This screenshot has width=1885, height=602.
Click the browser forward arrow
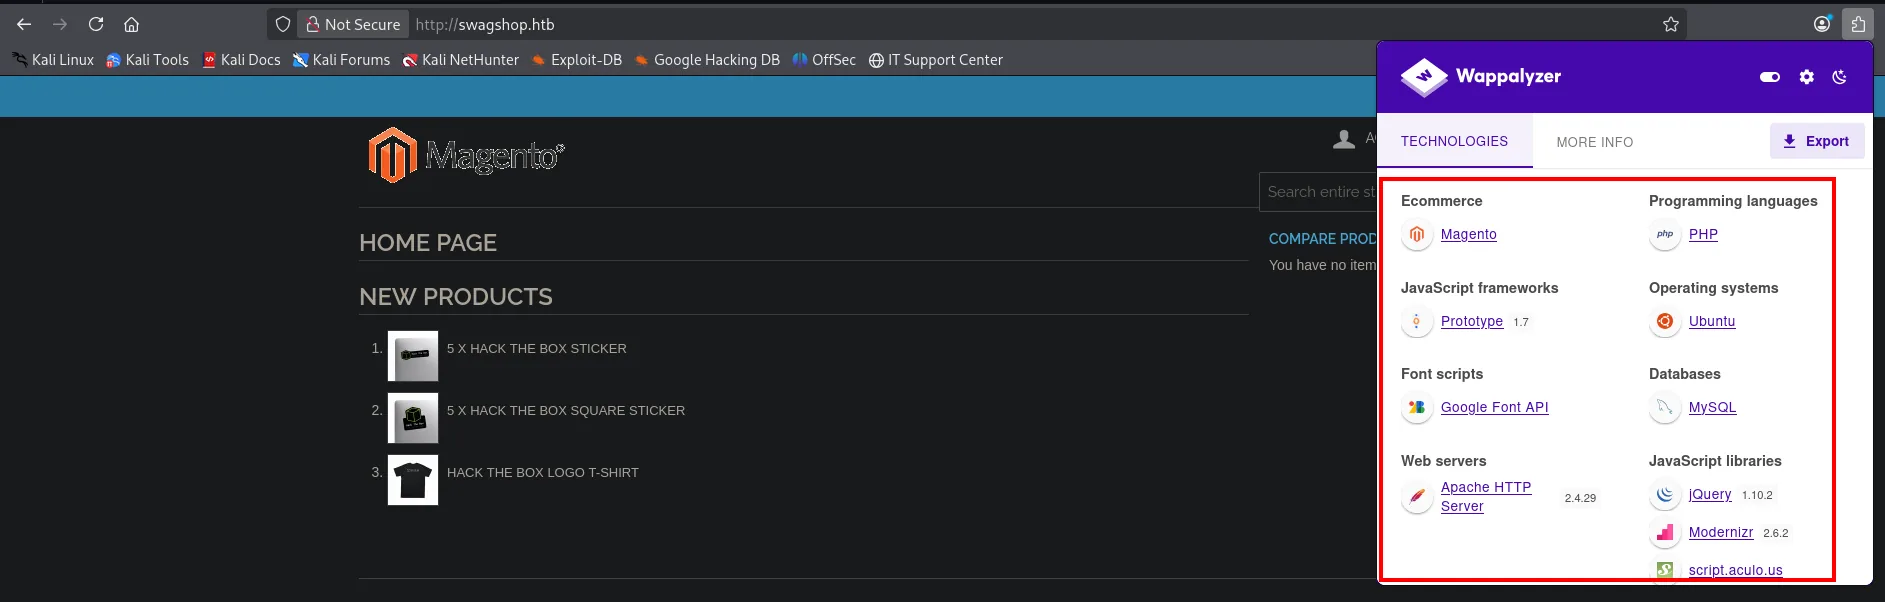(60, 24)
